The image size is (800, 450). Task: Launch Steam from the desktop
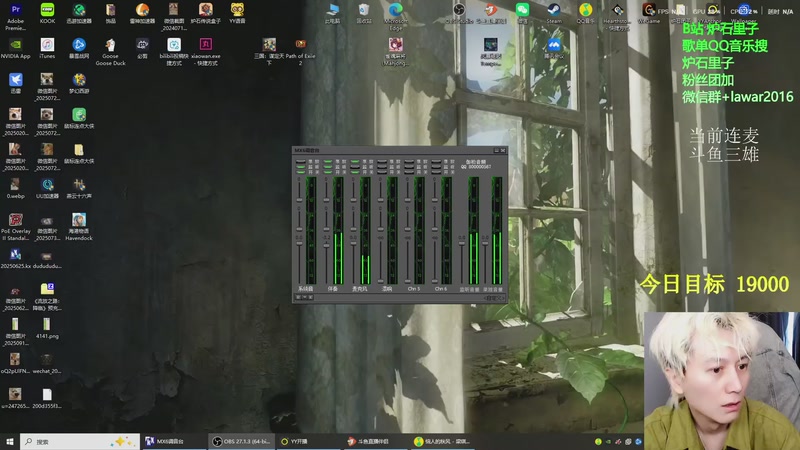click(x=554, y=13)
